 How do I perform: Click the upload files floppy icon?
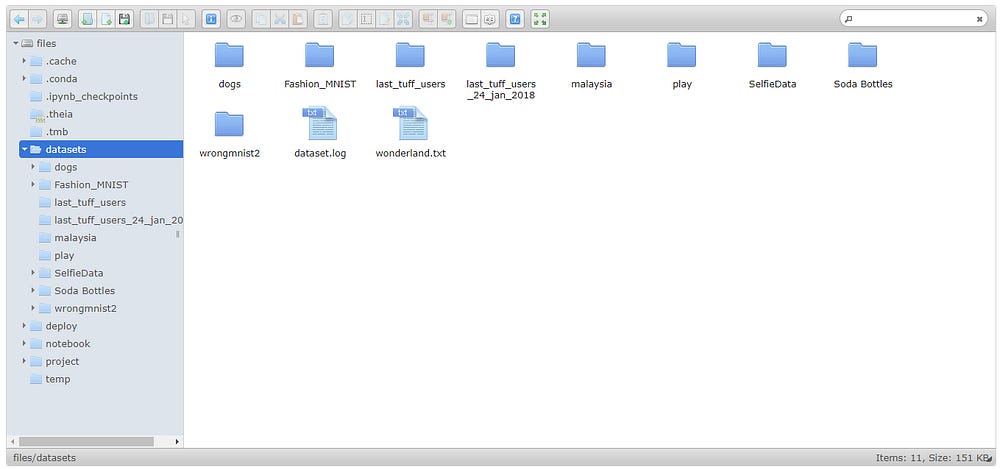coord(124,19)
